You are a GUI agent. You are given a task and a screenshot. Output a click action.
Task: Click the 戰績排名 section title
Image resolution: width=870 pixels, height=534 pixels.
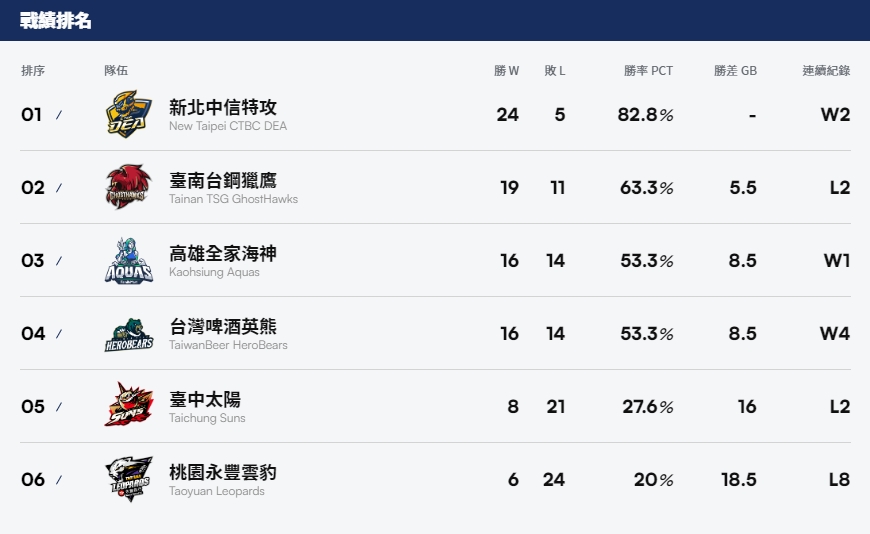56,21
